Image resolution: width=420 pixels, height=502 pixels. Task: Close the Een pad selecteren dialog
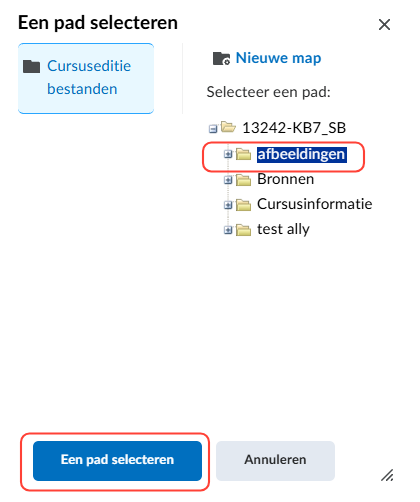coord(384,25)
